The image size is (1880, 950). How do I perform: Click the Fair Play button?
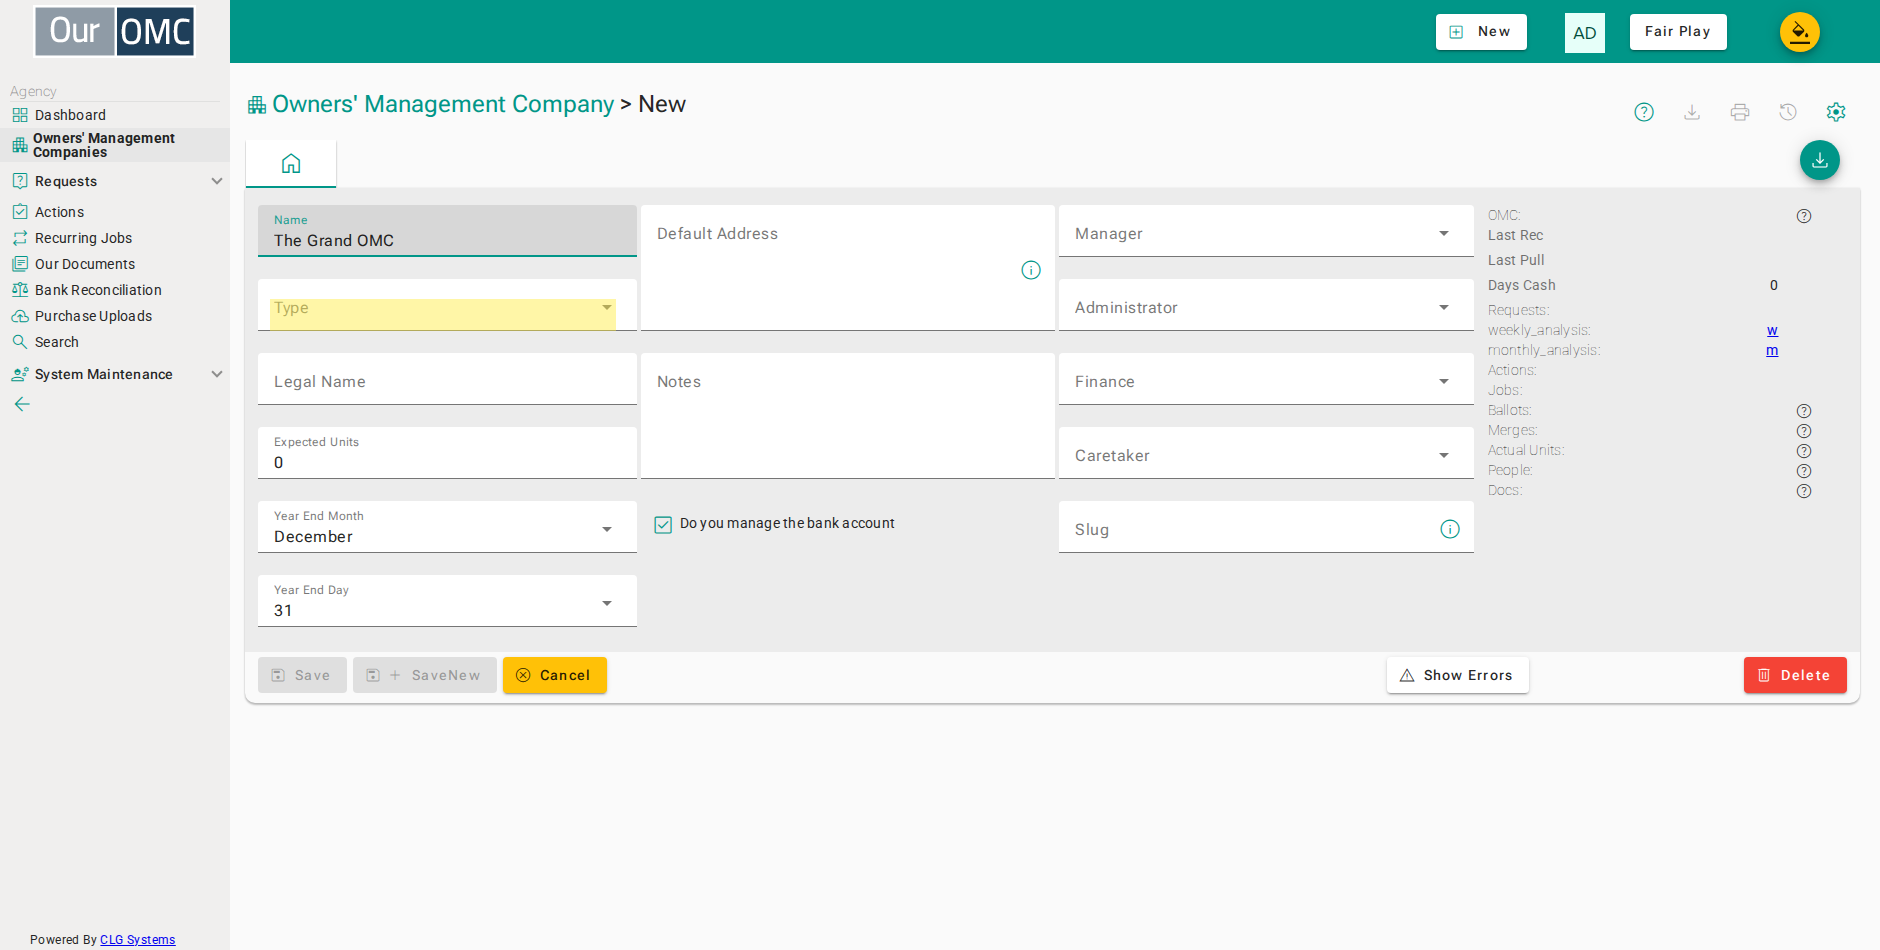(1678, 32)
